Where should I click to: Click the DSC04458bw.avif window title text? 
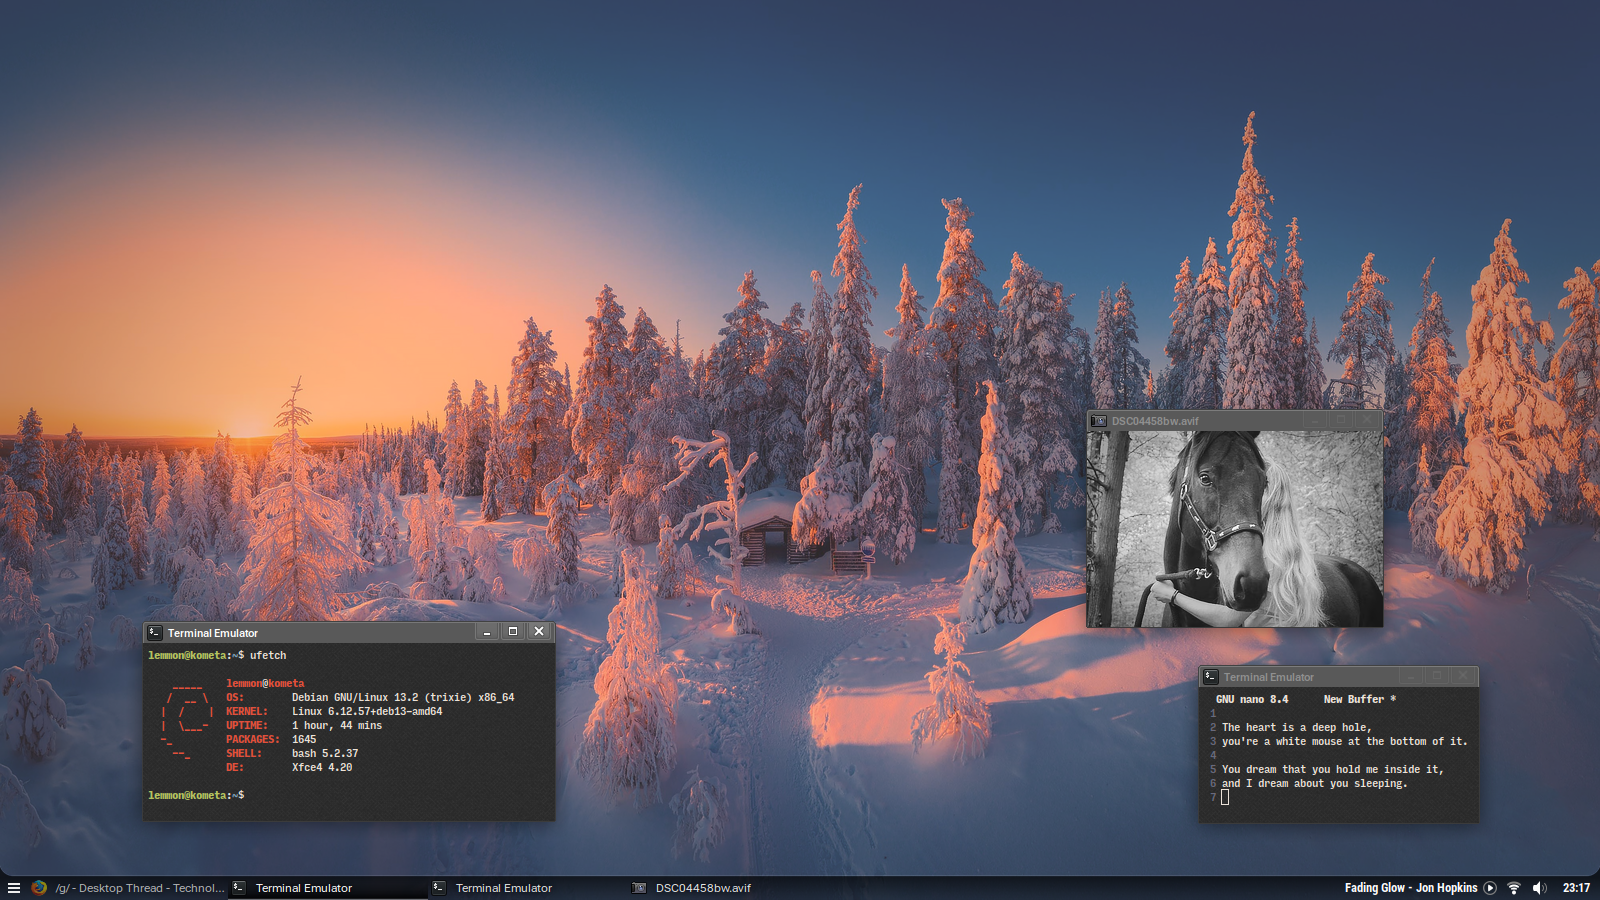point(1155,421)
